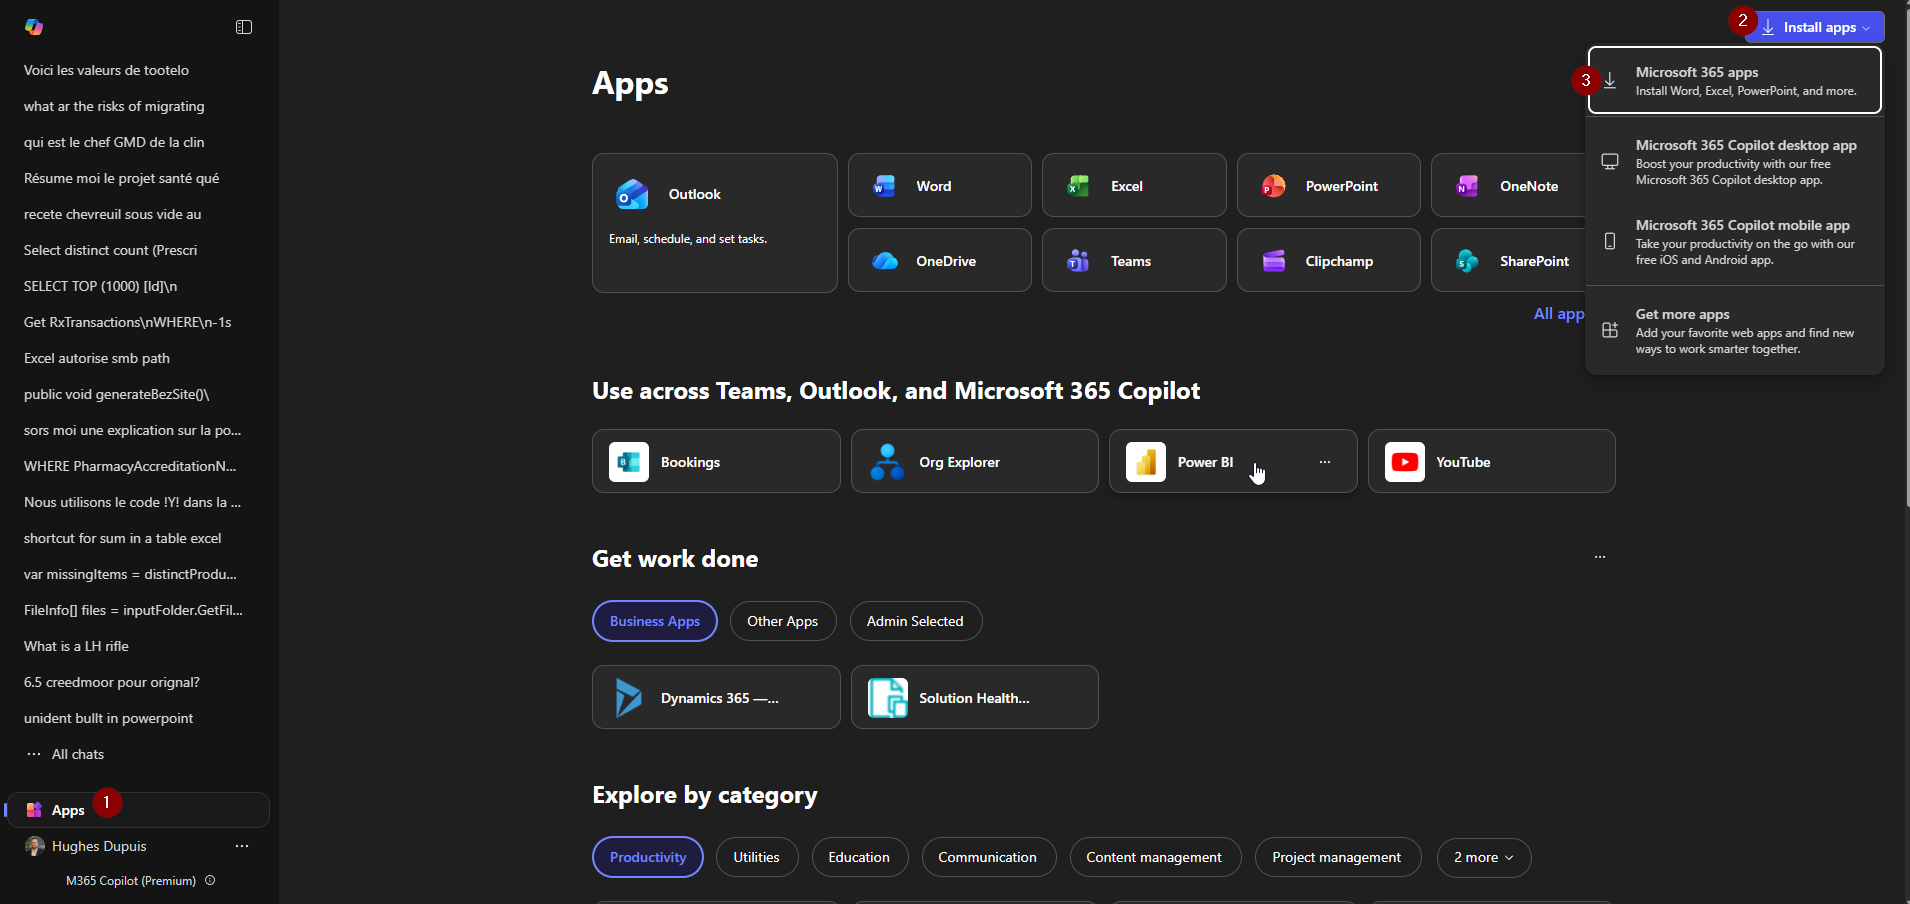
Task: Switch to Business Apps tab
Action: pos(655,621)
